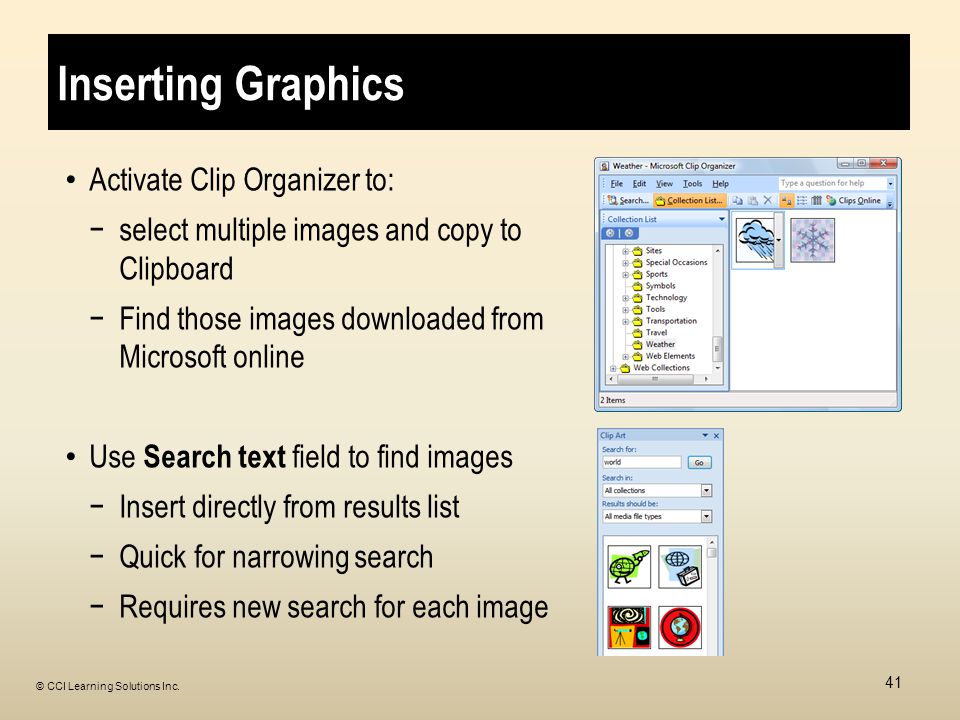Open the help question box dropdown arrow
The height and width of the screenshot is (720, 960).
click(x=890, y=183)
